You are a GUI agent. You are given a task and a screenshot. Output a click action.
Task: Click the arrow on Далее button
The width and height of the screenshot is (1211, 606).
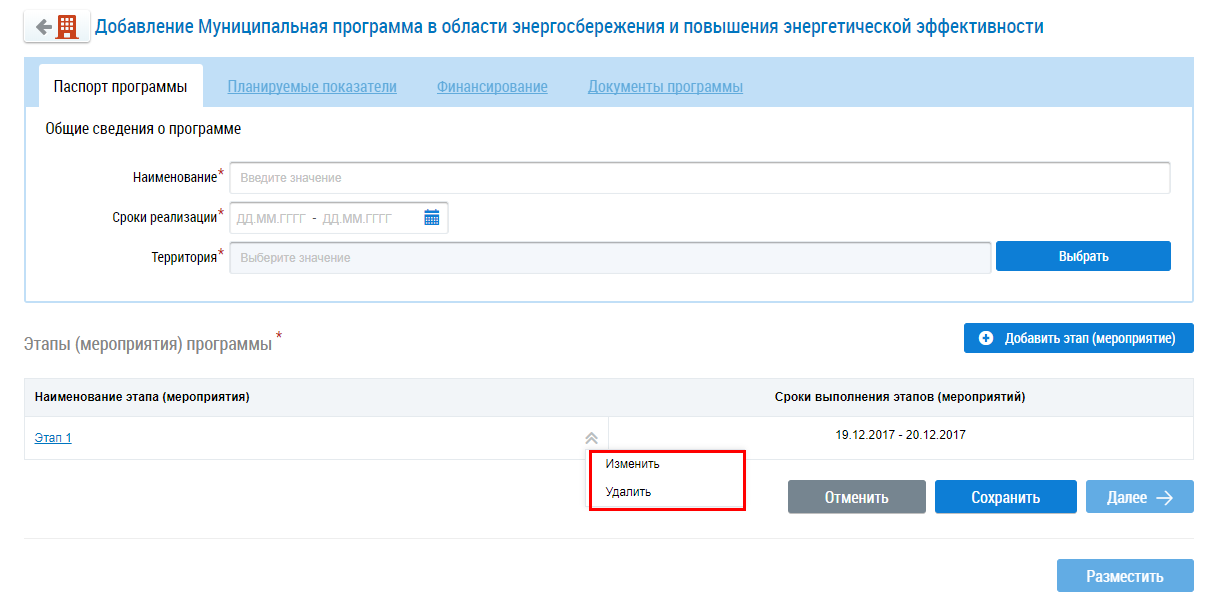[1164, 497]
